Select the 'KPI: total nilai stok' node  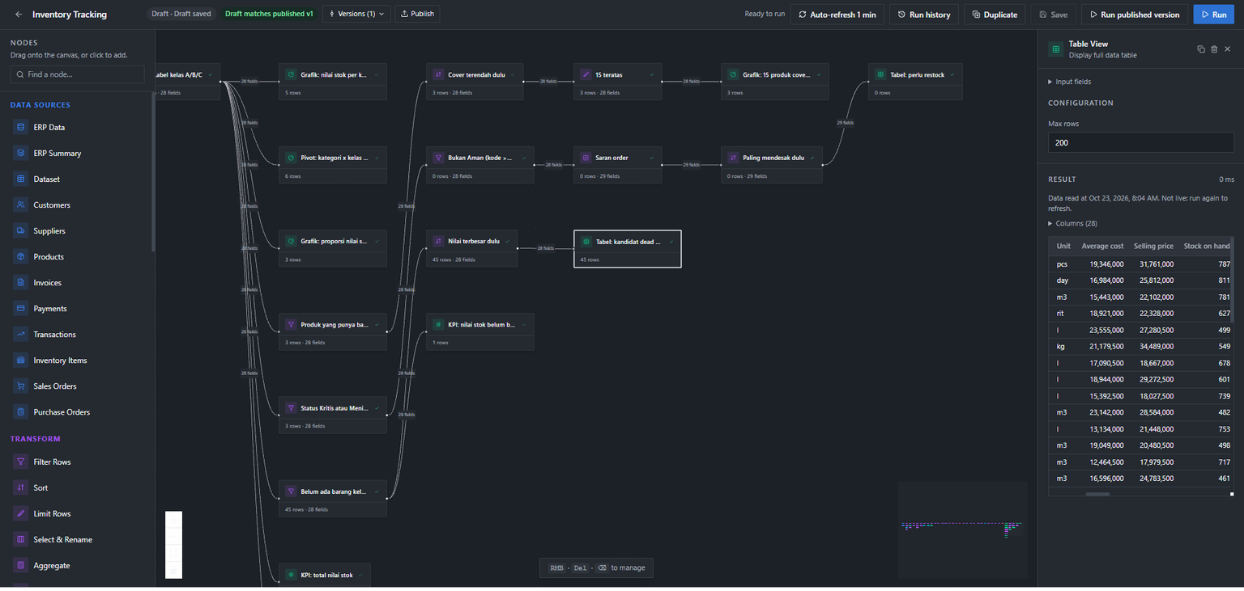[324, 575]
